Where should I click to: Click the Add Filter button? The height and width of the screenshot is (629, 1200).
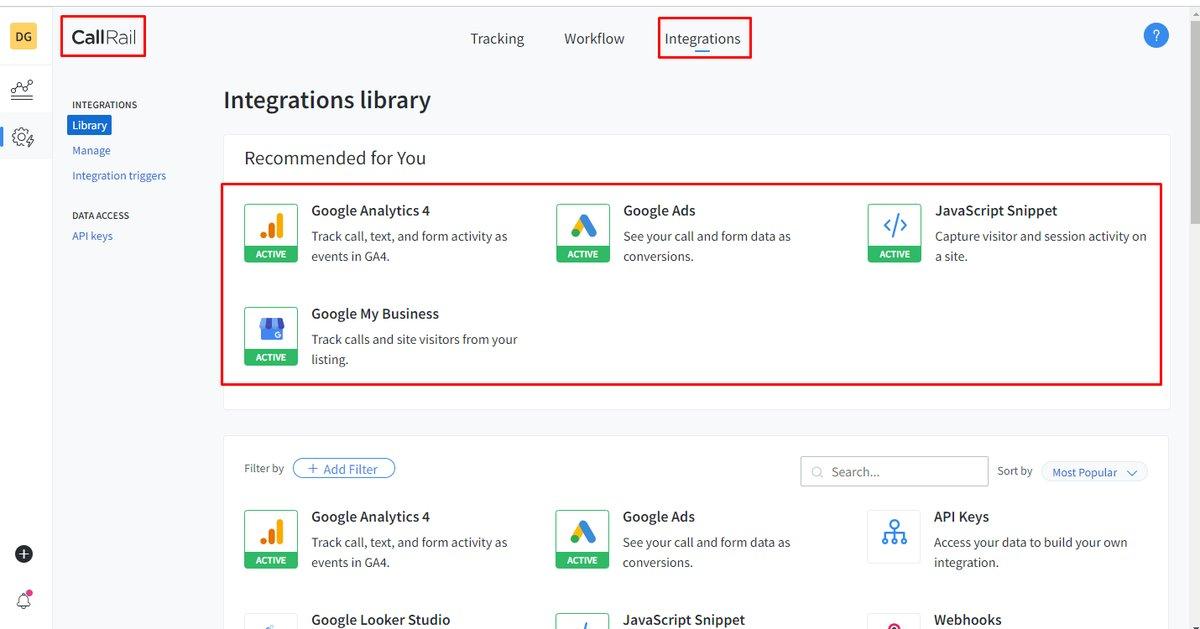(x=344, y=468)
